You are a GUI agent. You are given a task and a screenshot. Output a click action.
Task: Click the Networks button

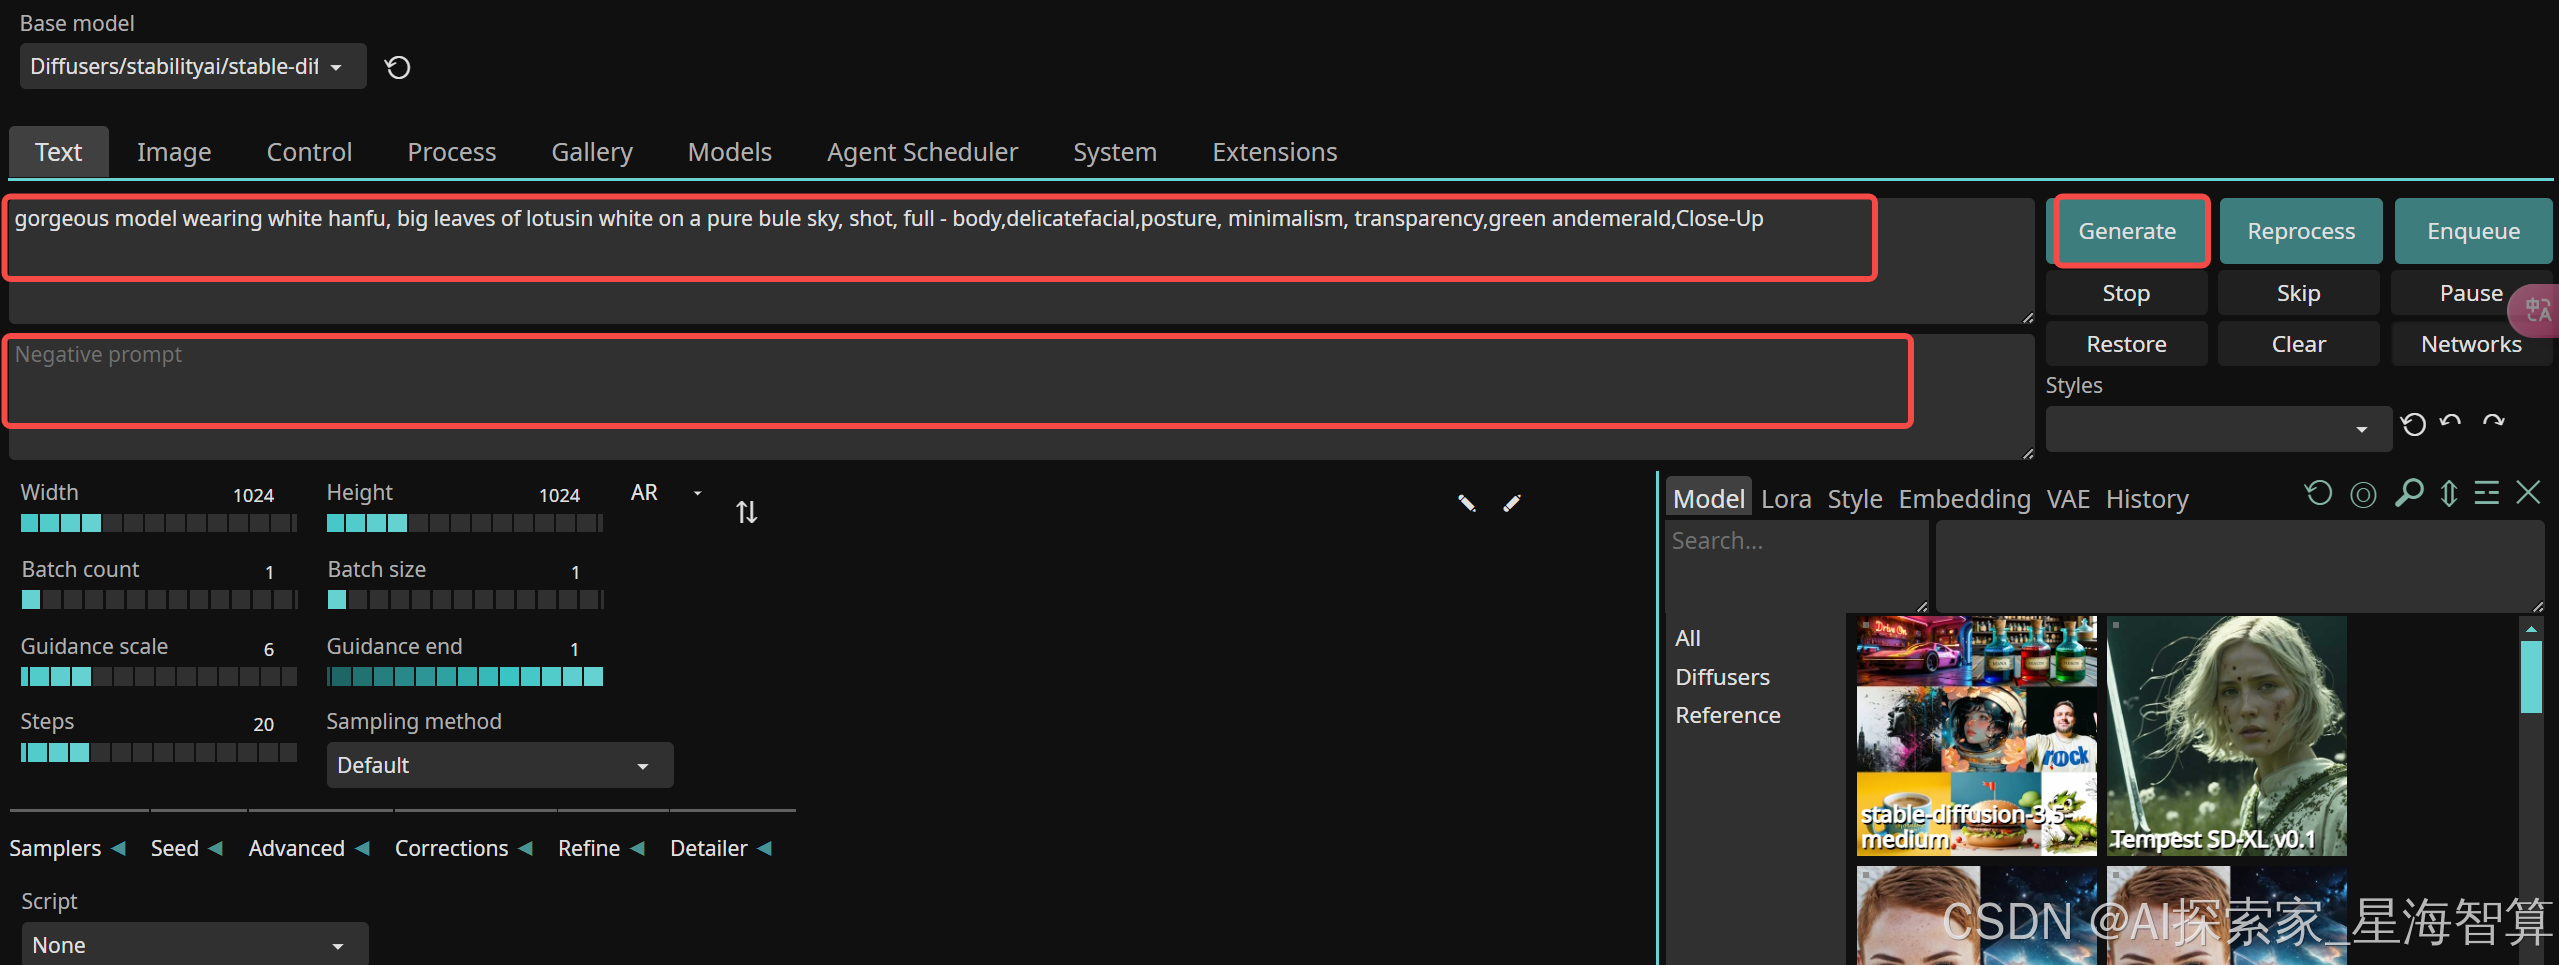click(2471, 344)
